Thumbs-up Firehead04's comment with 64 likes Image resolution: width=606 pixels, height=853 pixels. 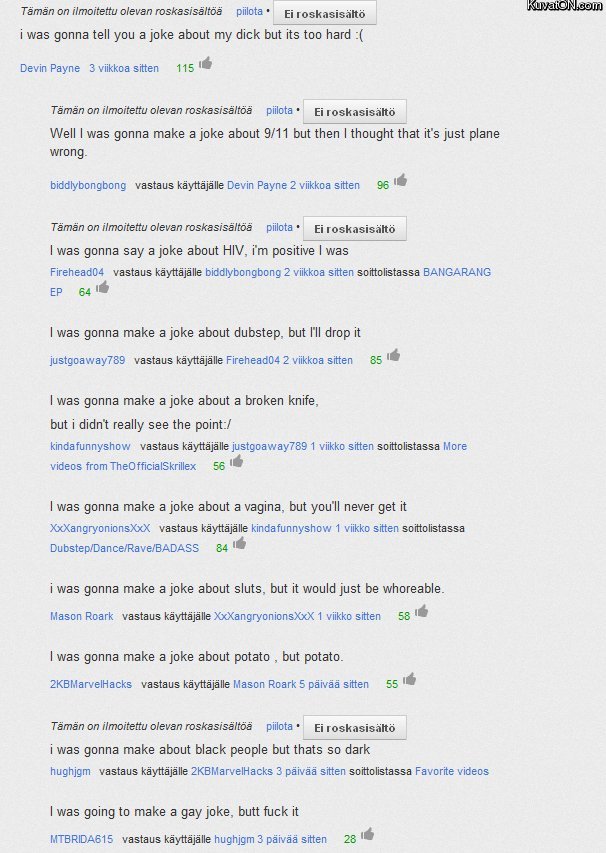102,287
